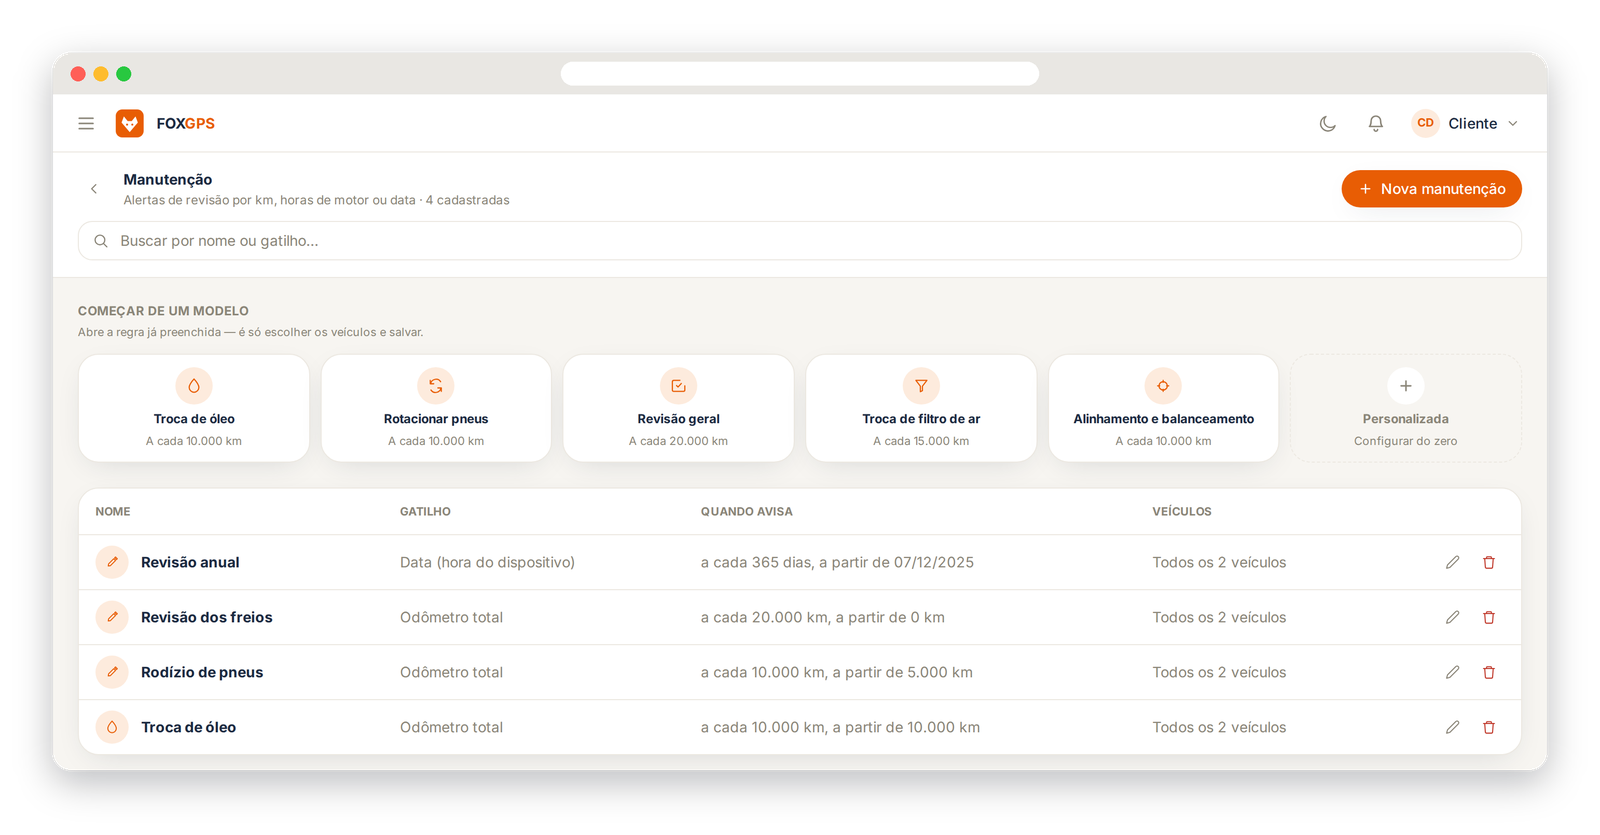Edit the Revisão anual rule
Viewport: 1600px width, 835px height.
[x=1452, y=563]
